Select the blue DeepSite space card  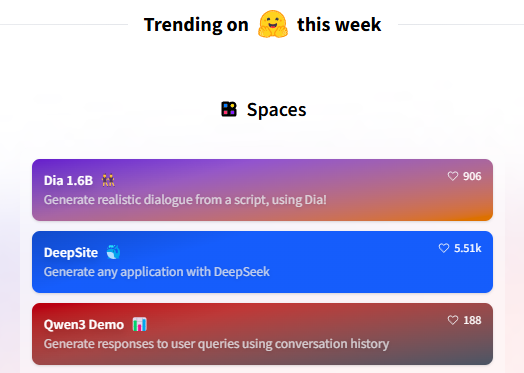262,262
